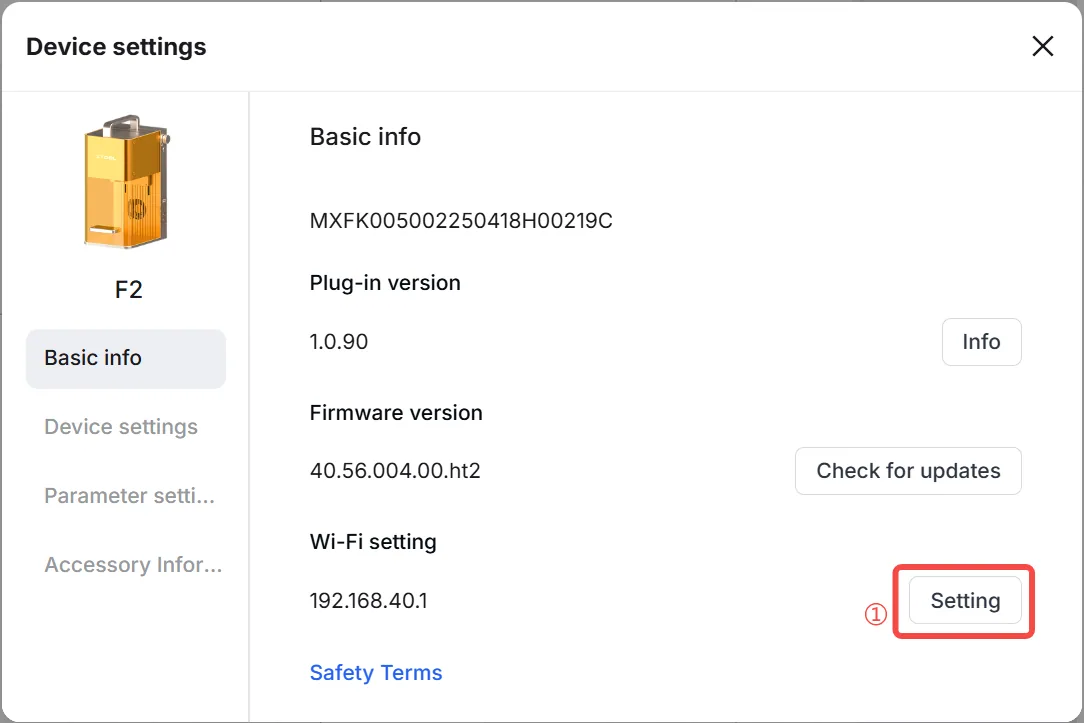Open the Device settings sidebar tab

click(121, 426)
